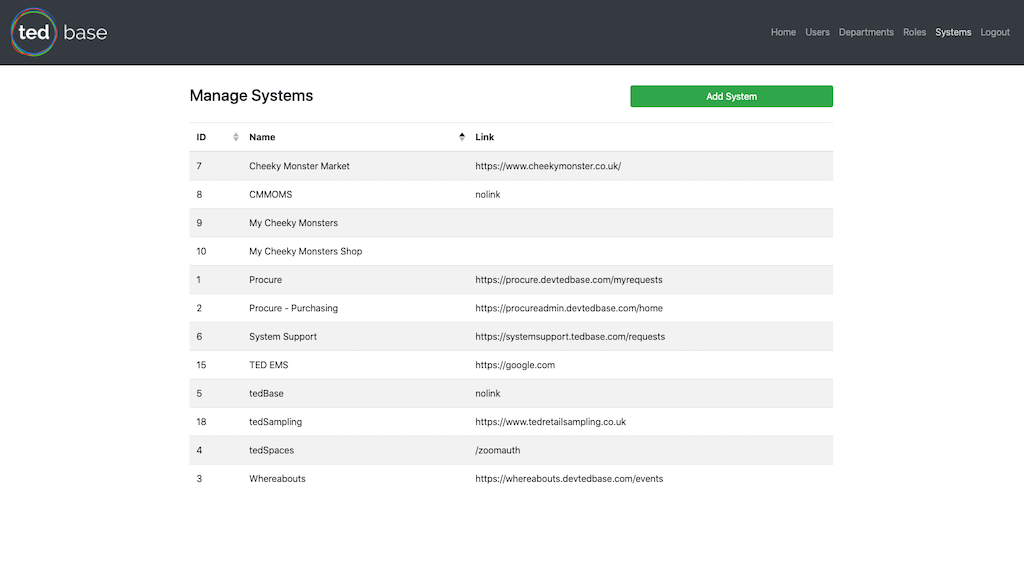Open Departments in the navigation bar
Viewport: 1024px width, 580px height.
point(866,32)
